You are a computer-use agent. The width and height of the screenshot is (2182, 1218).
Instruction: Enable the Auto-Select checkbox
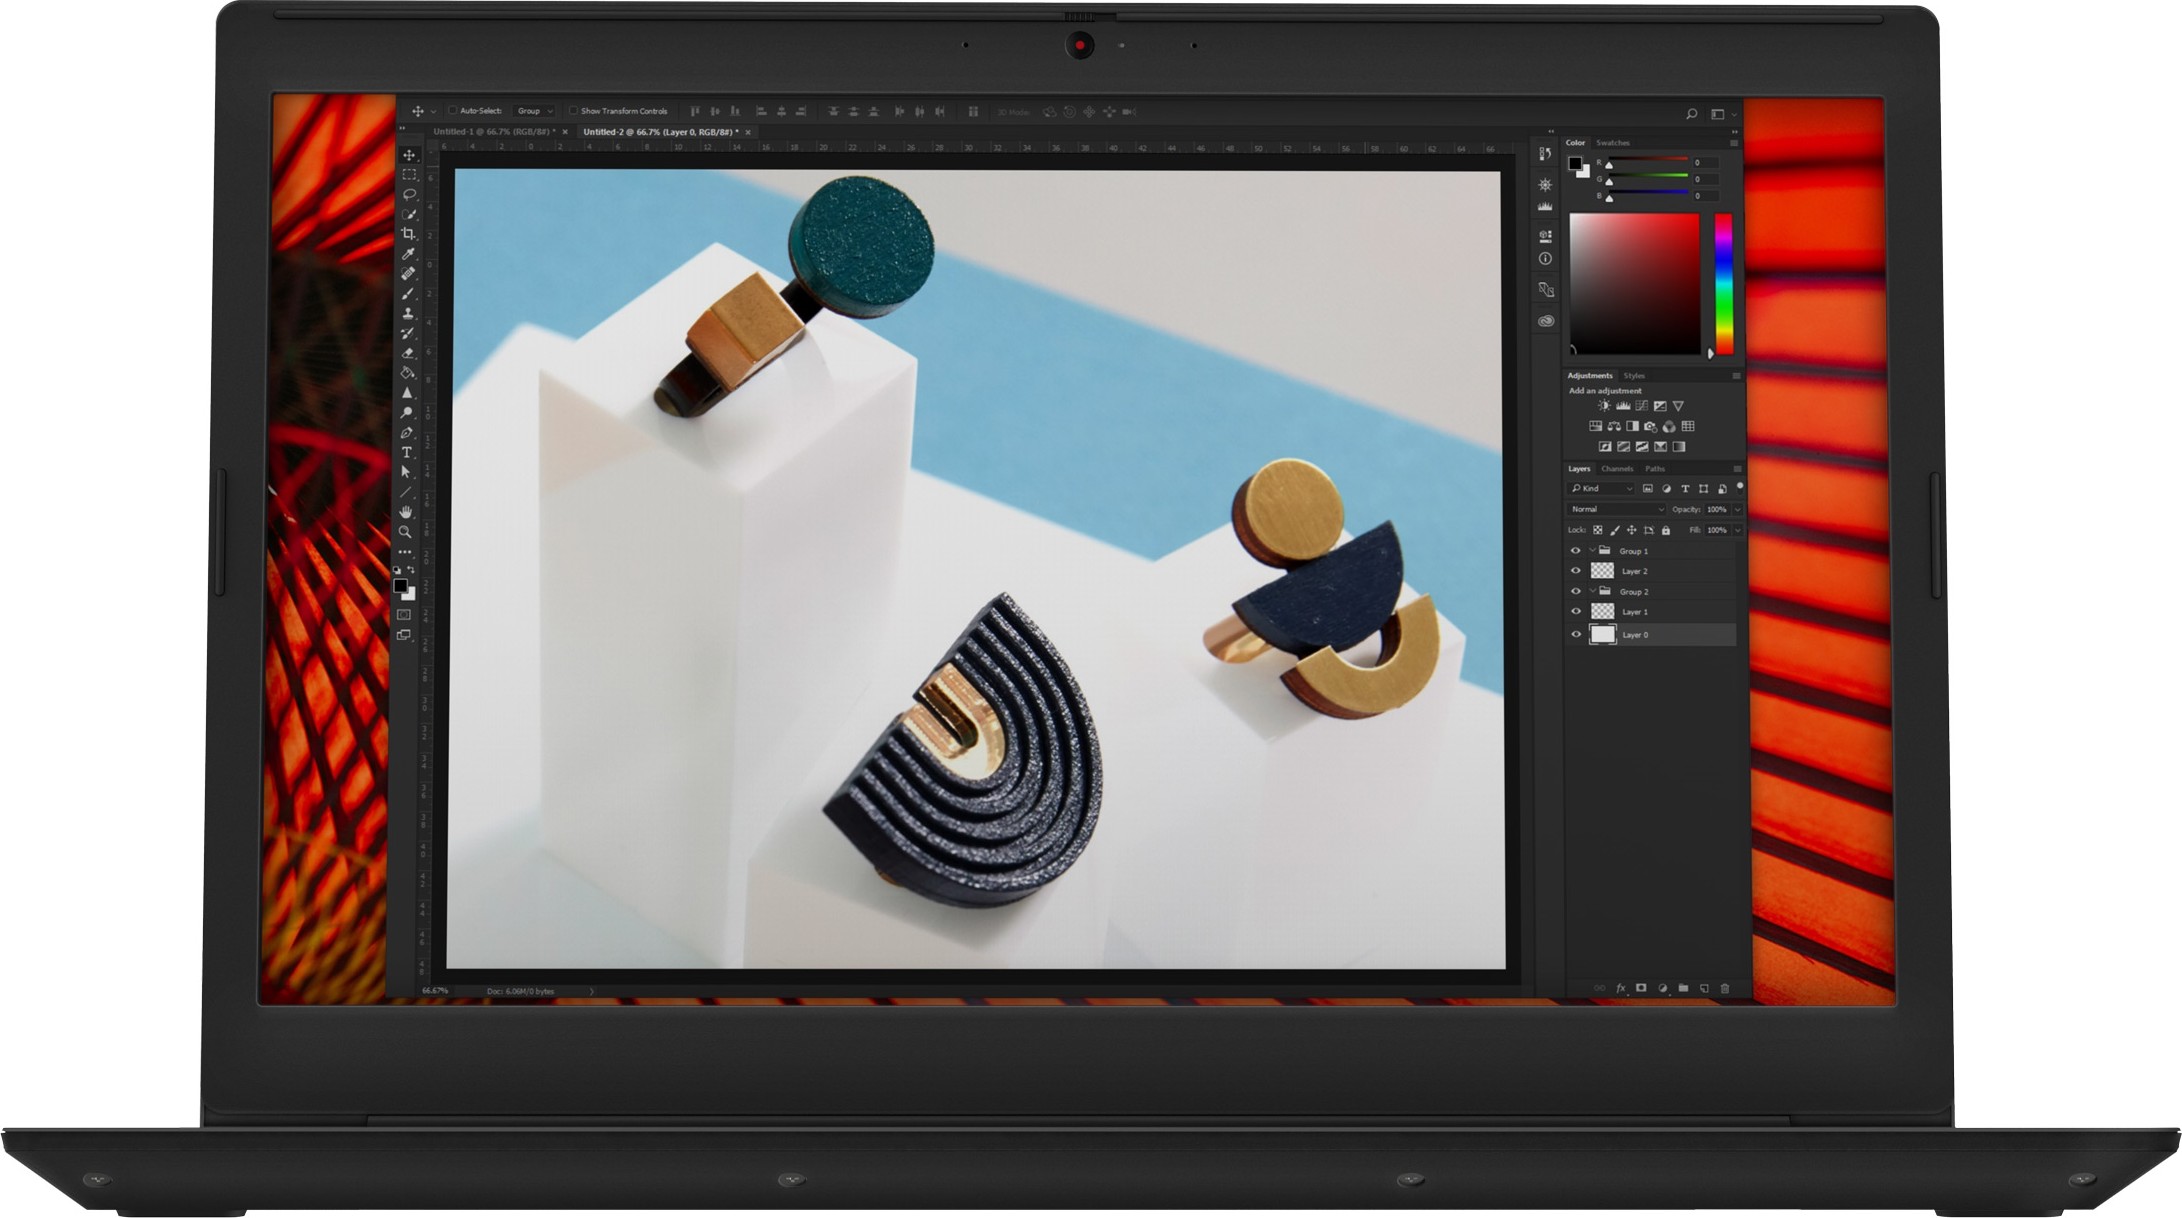pos(453,111)
